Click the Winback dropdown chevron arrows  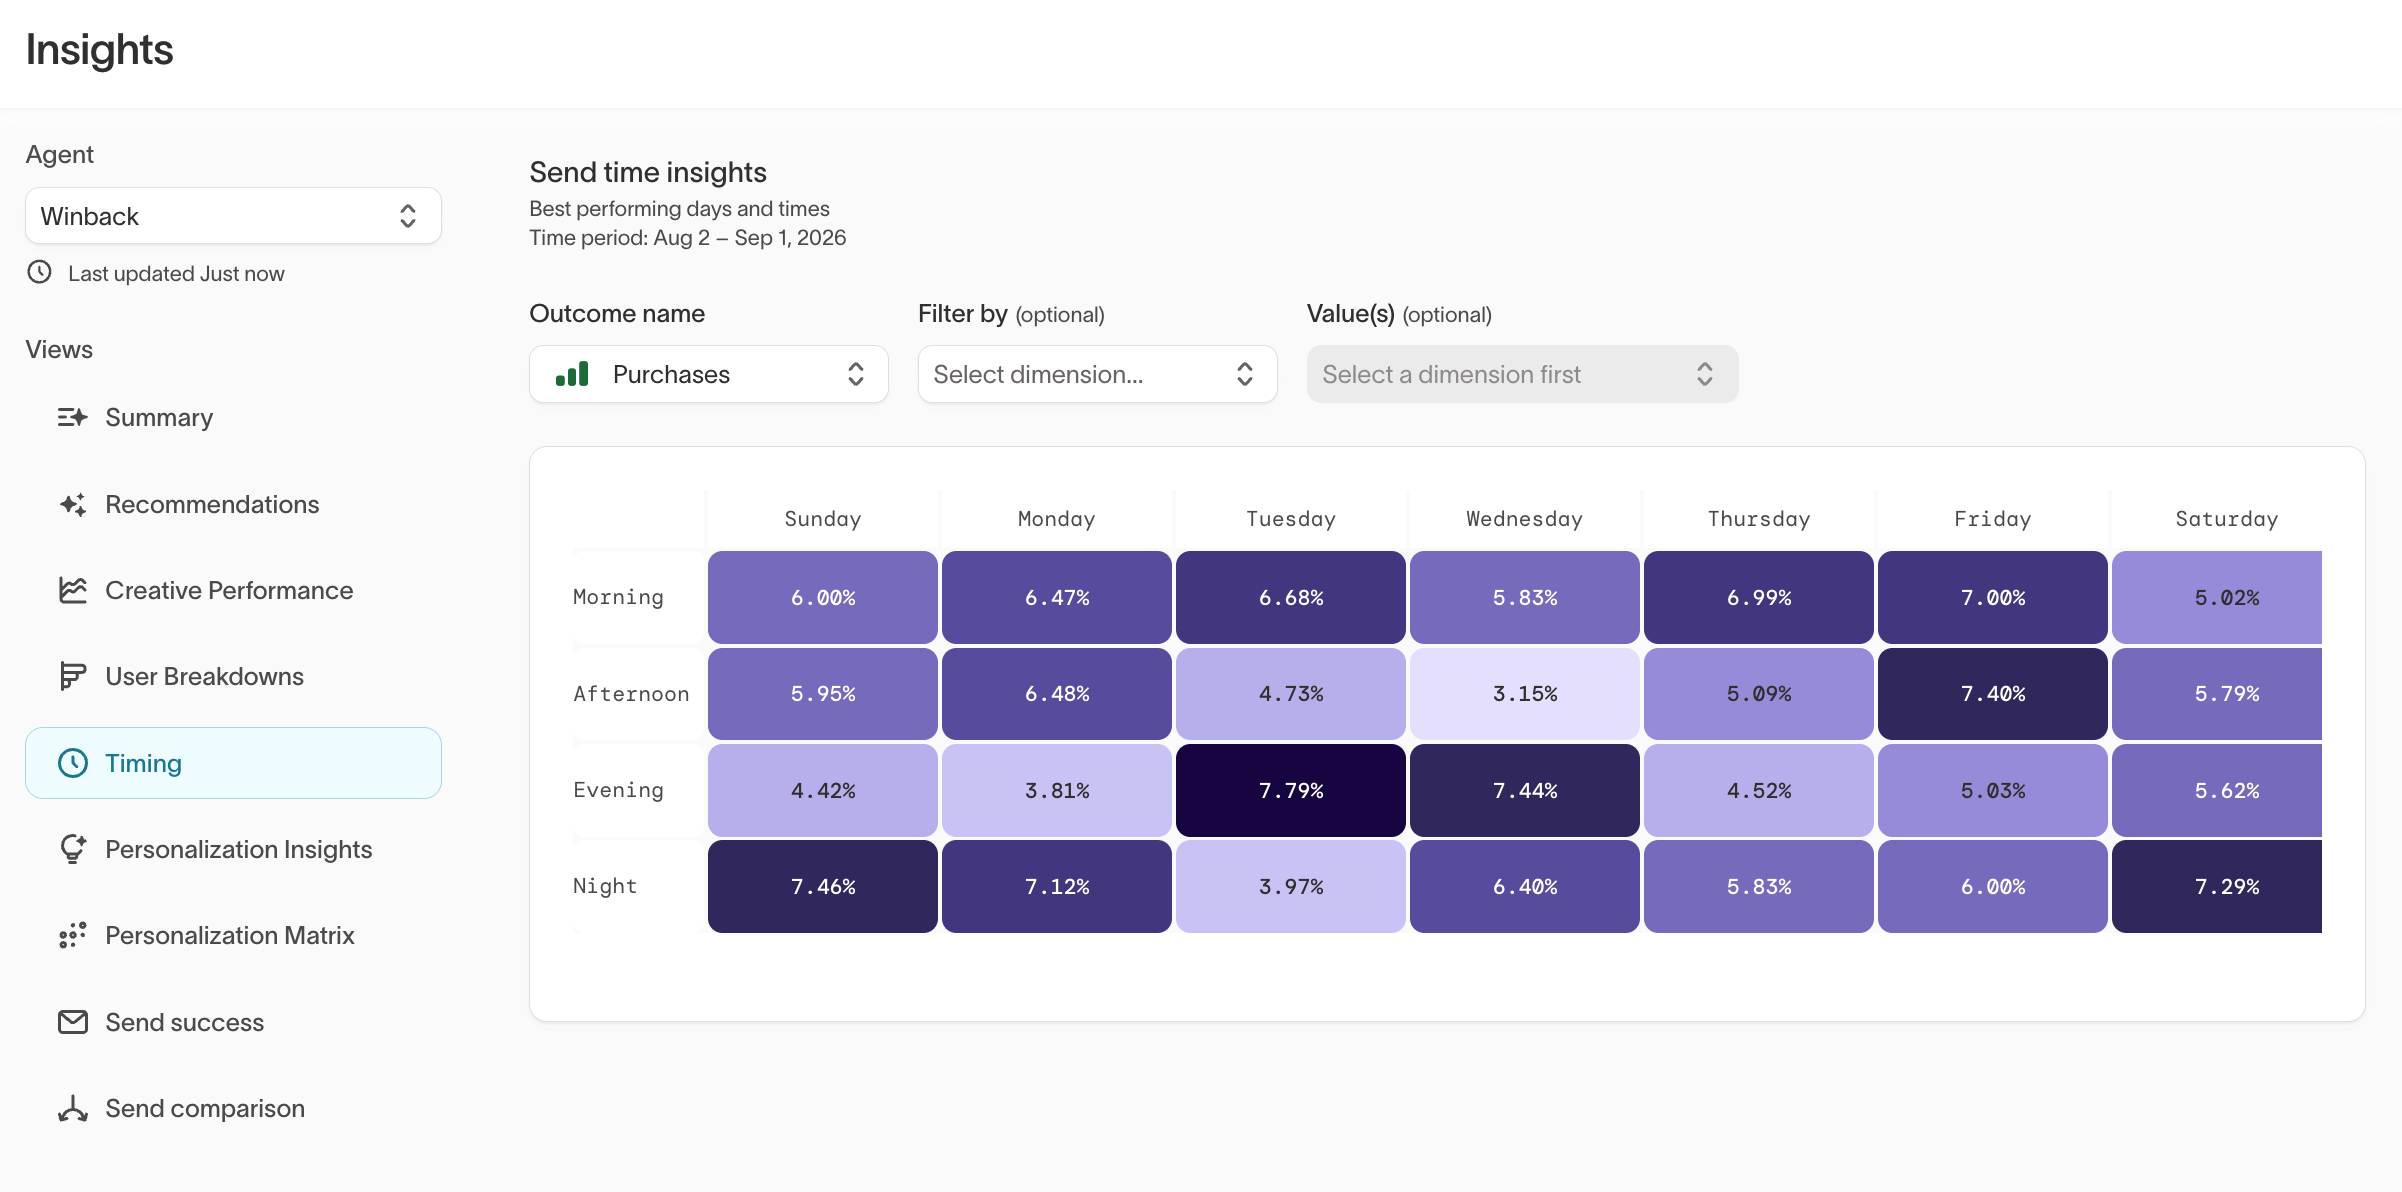(407, 216)
